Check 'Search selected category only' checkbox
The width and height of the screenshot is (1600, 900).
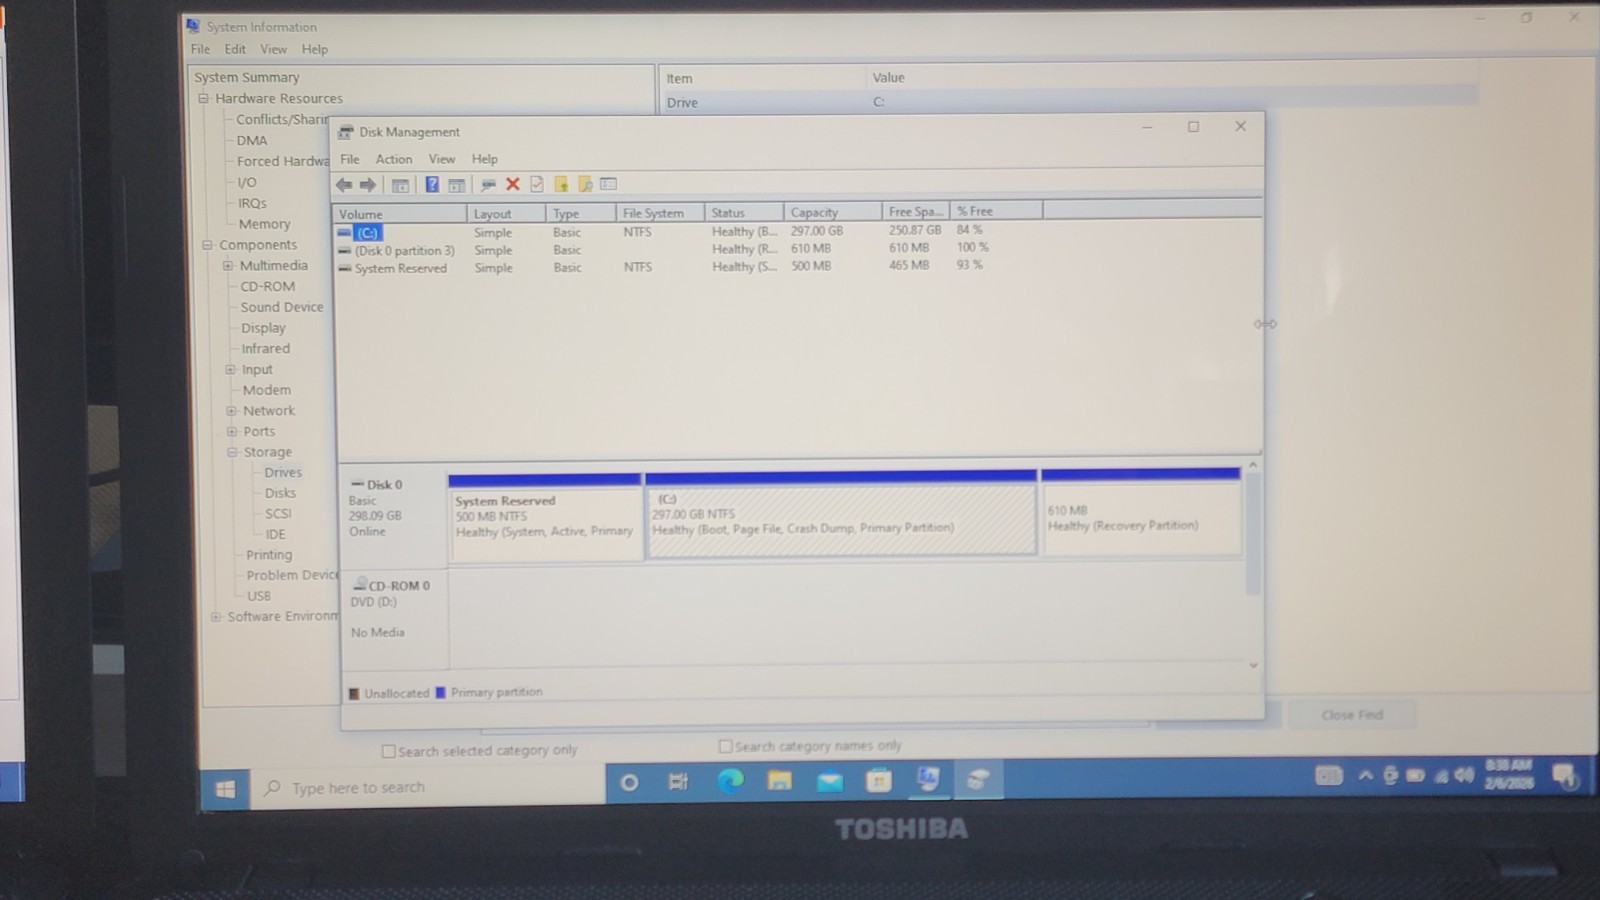click(388, 751)
